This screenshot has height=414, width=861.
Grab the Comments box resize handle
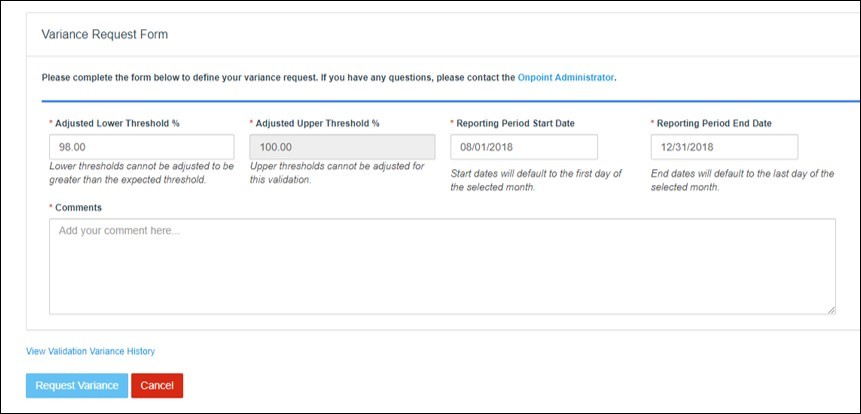[831, 310]
